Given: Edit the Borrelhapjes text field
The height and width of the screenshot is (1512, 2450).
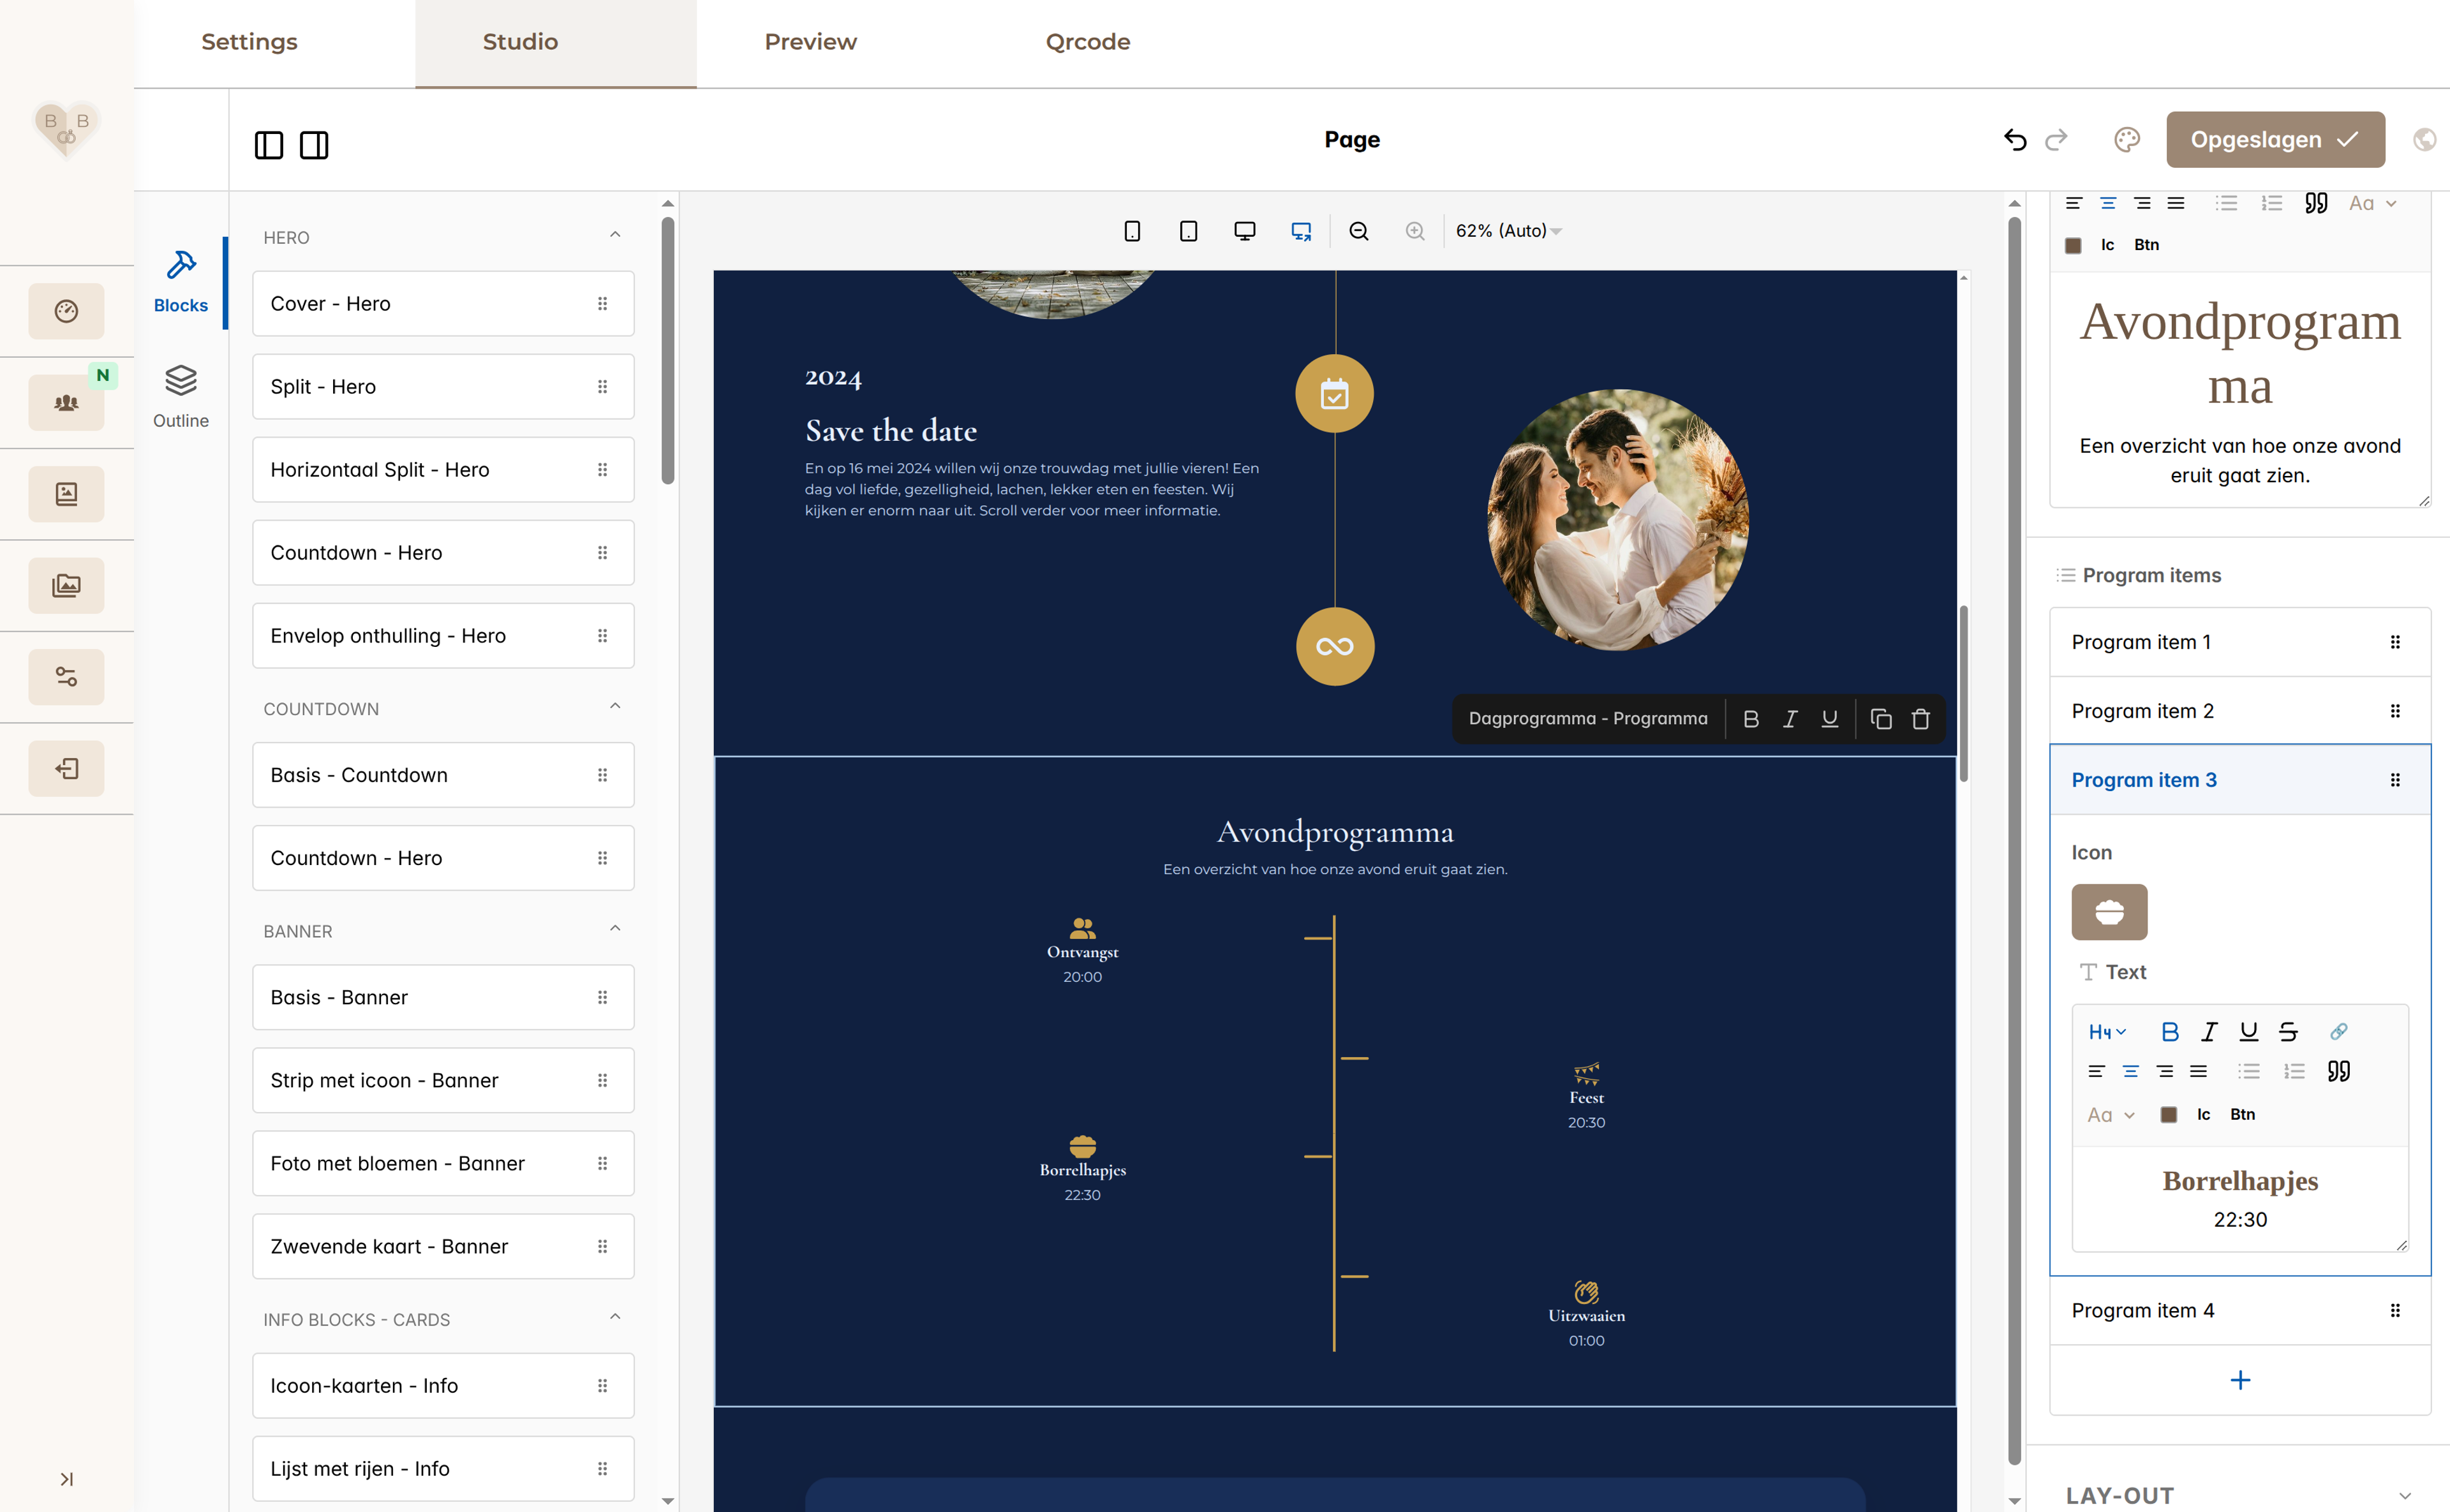Looking at the screenshot, I should coord(2240,1198).
